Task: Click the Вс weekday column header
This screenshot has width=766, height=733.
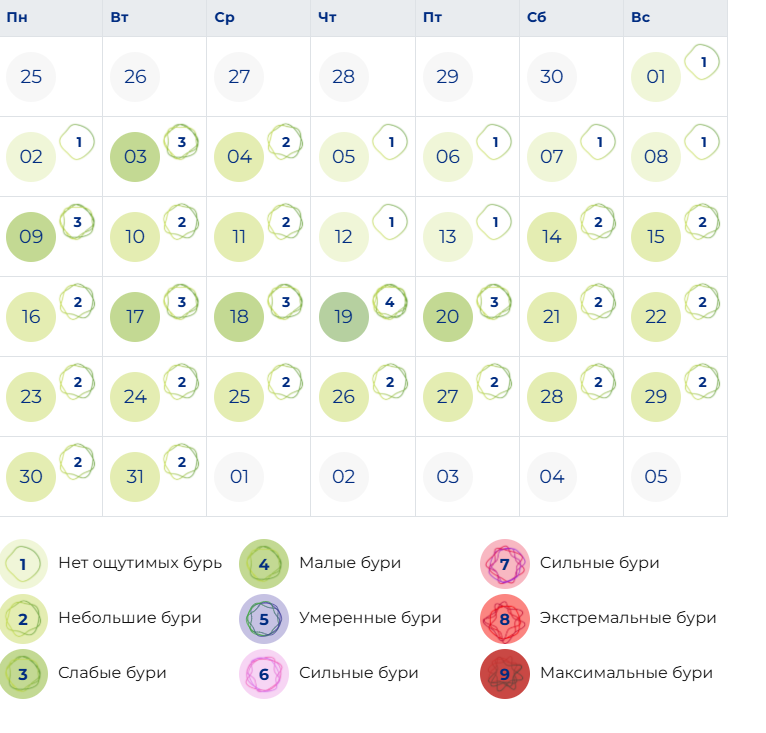Action: [641, 18]
